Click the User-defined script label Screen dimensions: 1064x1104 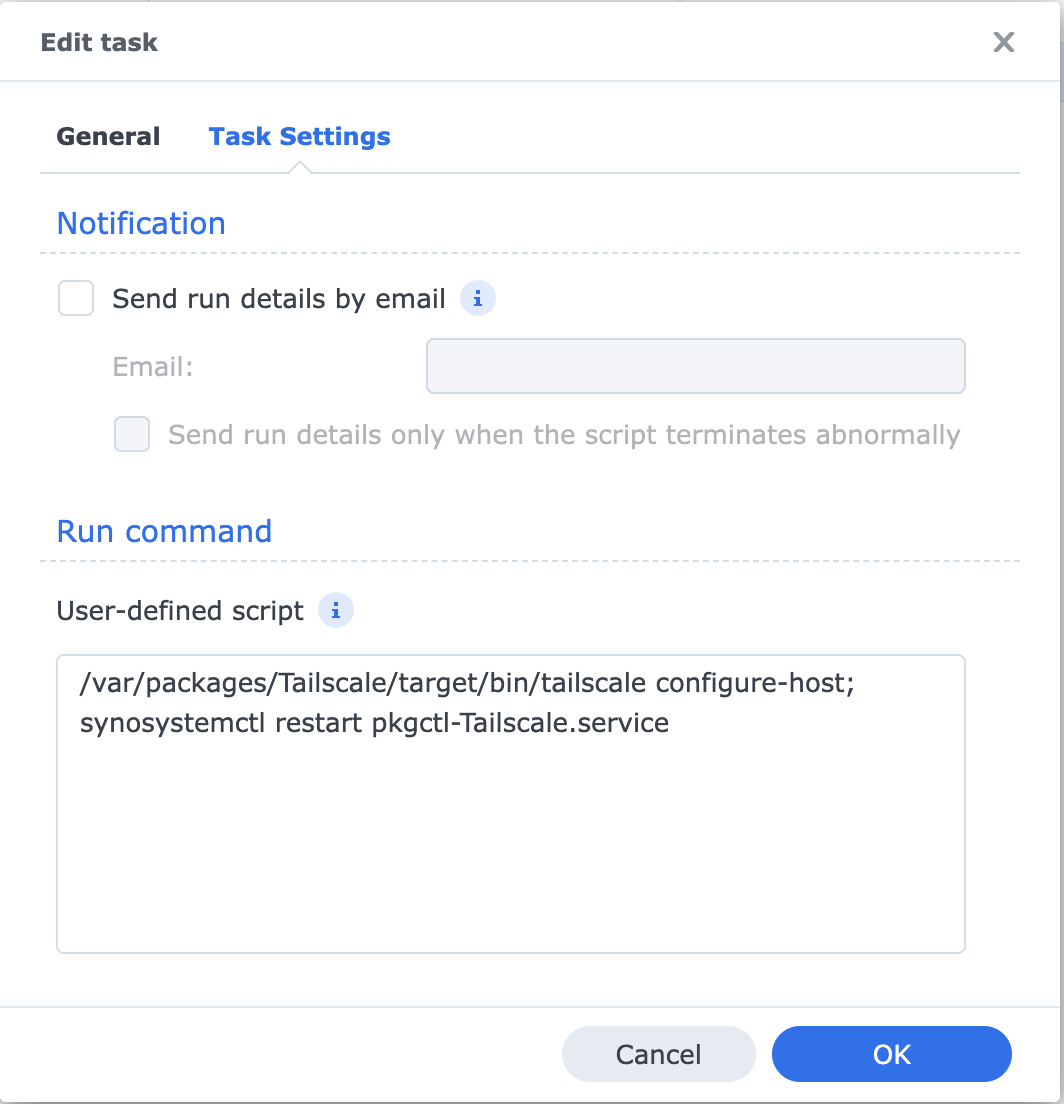[x=178, y=610]
